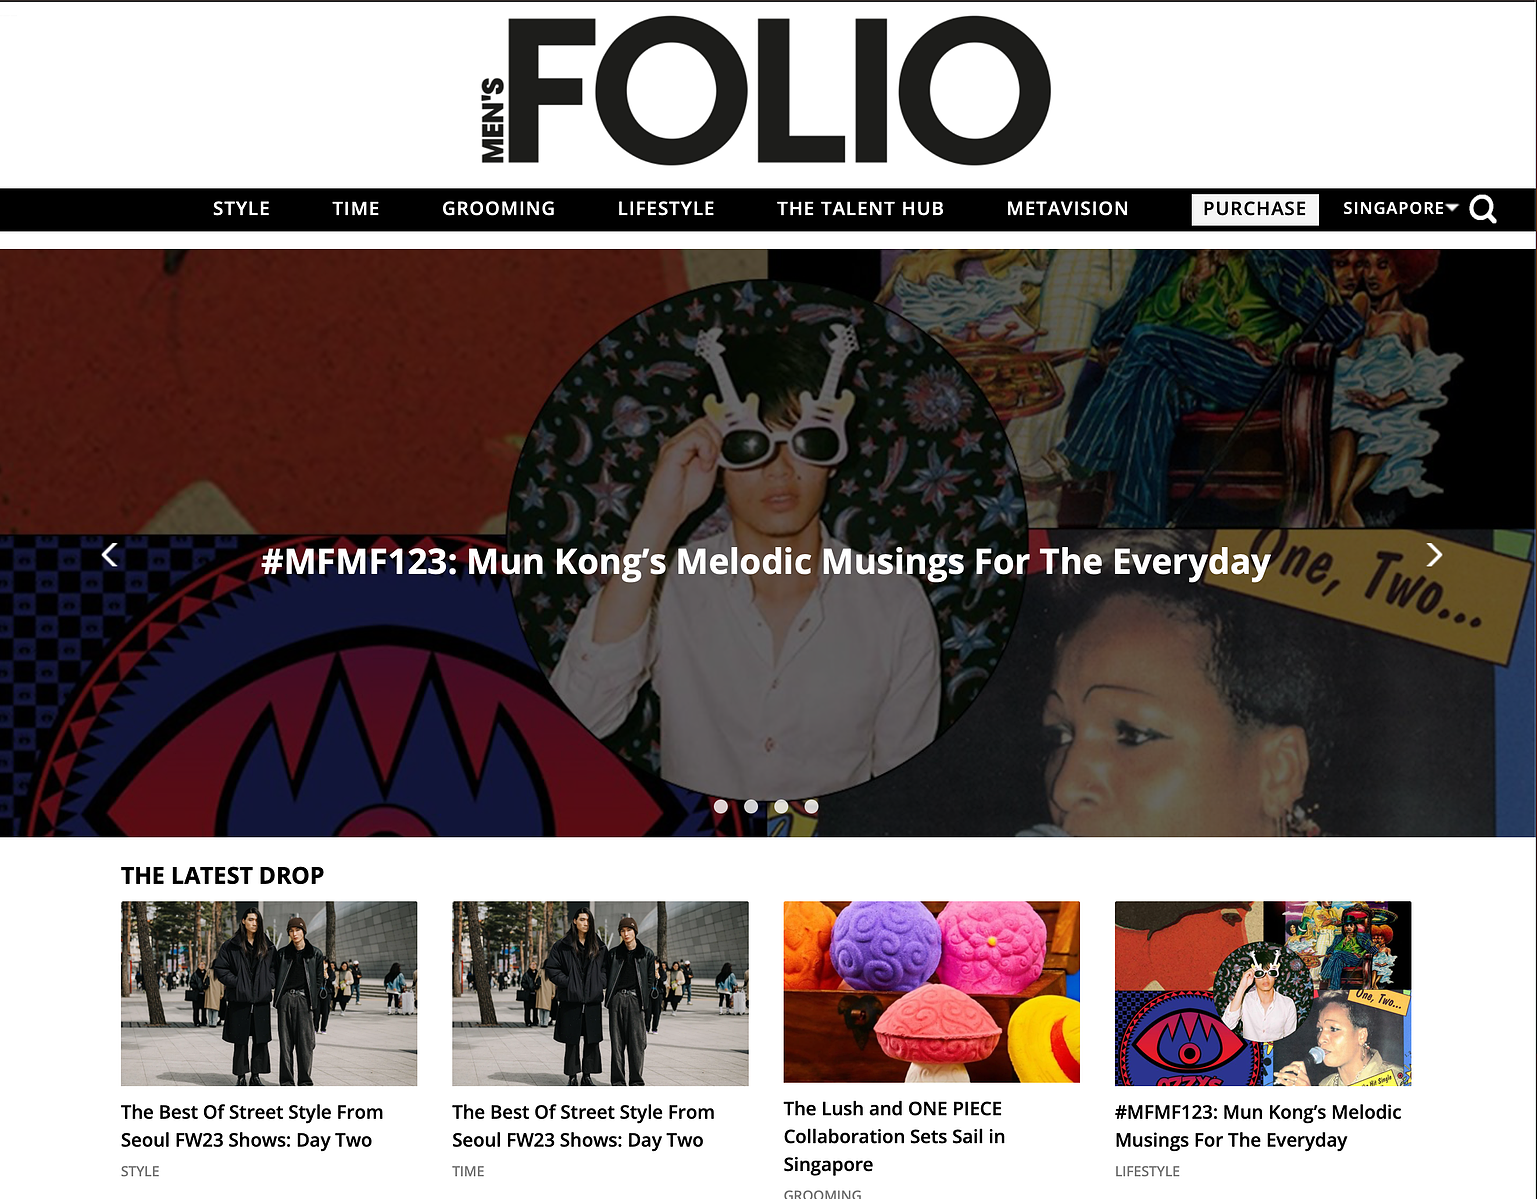1537x1199 pixels.
Task: Select the first carousel dot
Action: point(721,806)
